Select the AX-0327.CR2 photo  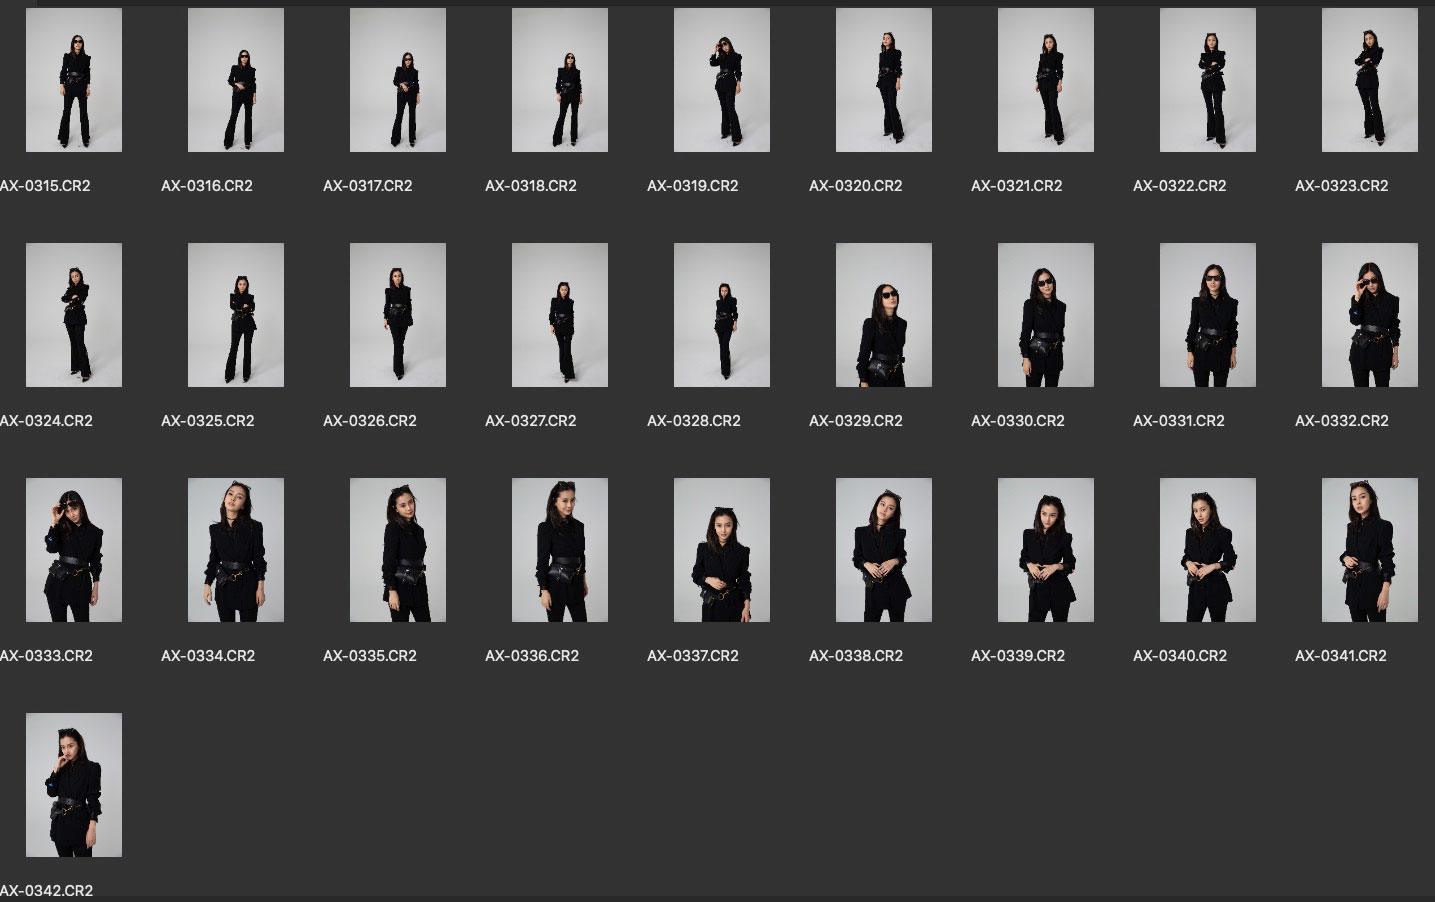(x=560, y=315)
